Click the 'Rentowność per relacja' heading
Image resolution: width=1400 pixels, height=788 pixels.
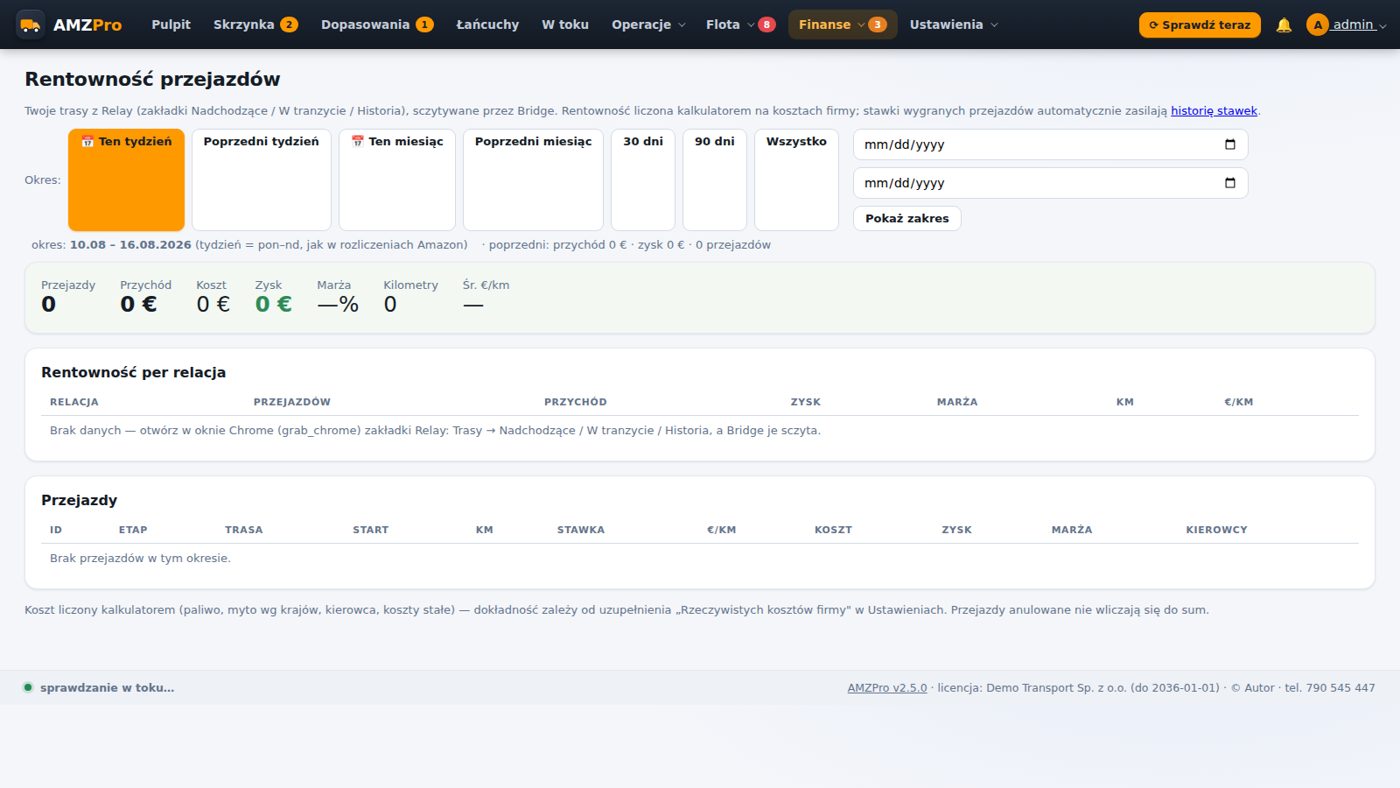[x=133, y=372]
